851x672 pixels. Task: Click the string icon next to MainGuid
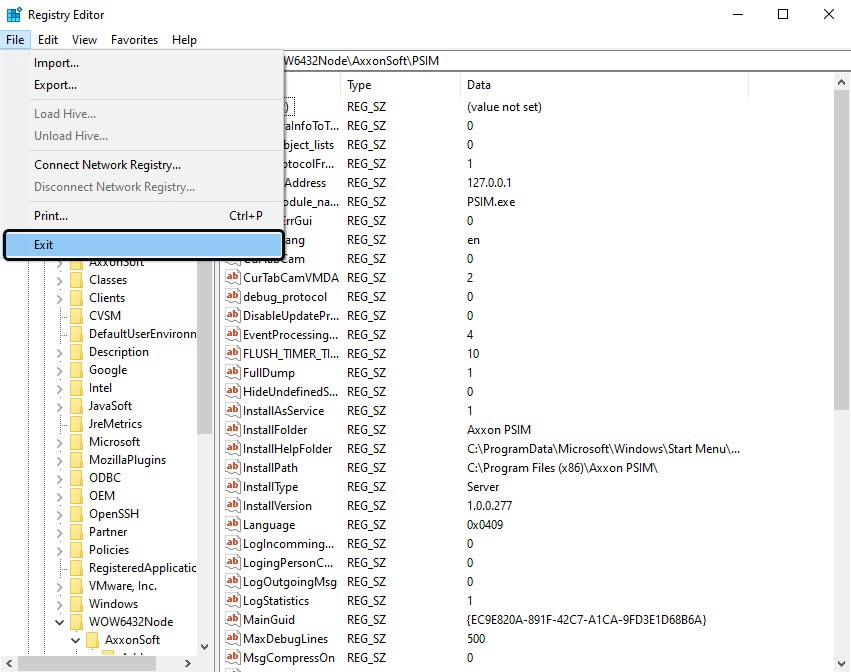coord(232,620)
